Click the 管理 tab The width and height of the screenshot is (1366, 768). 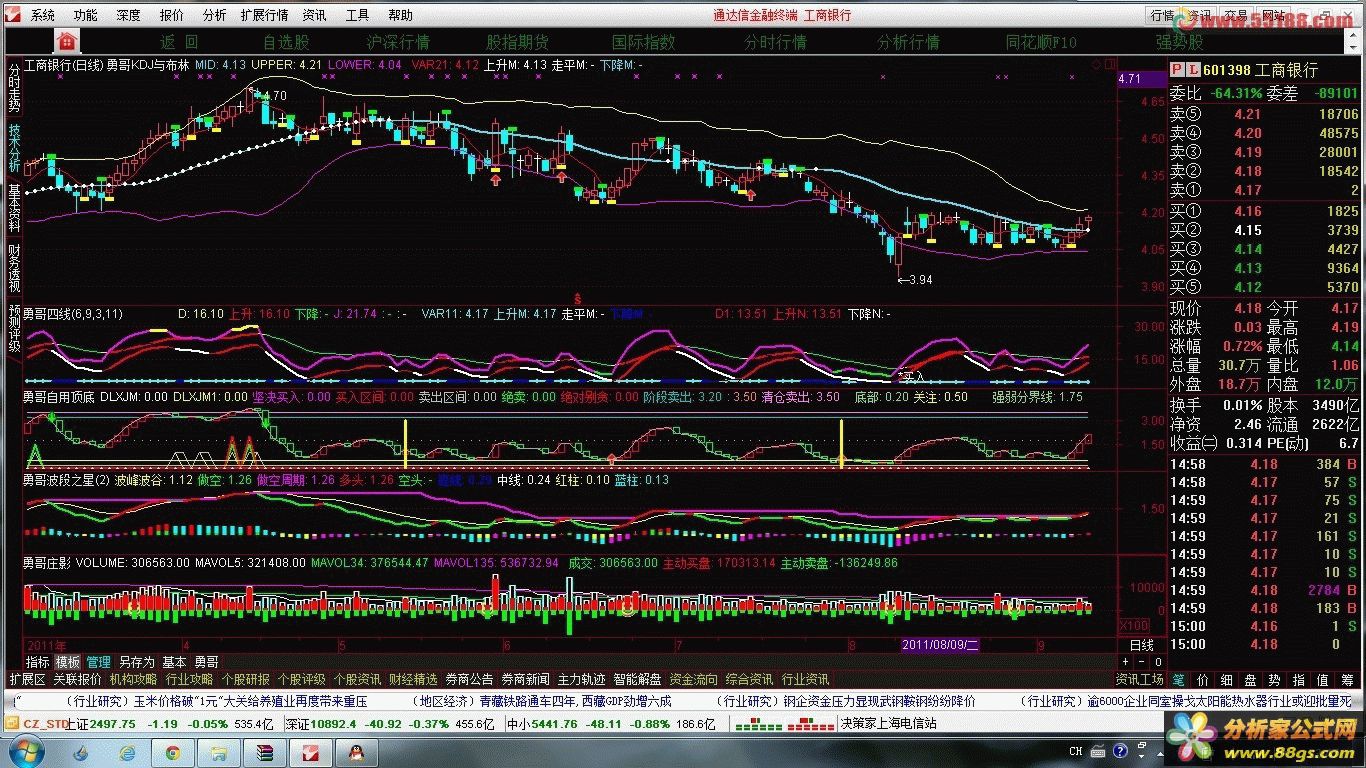coord(98,662)
